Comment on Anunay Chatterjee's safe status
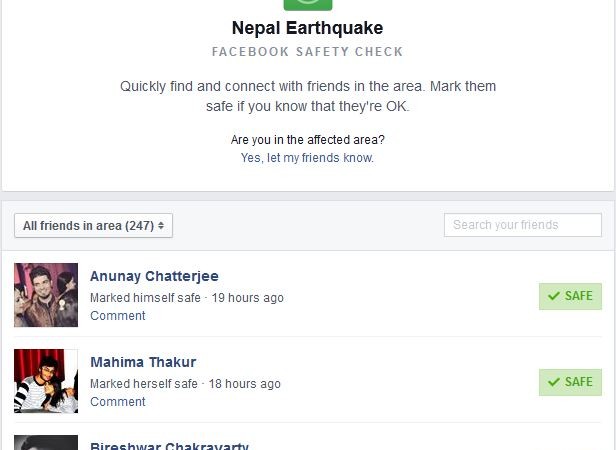This screenshot has width=616, height=450. click(117, 316)
